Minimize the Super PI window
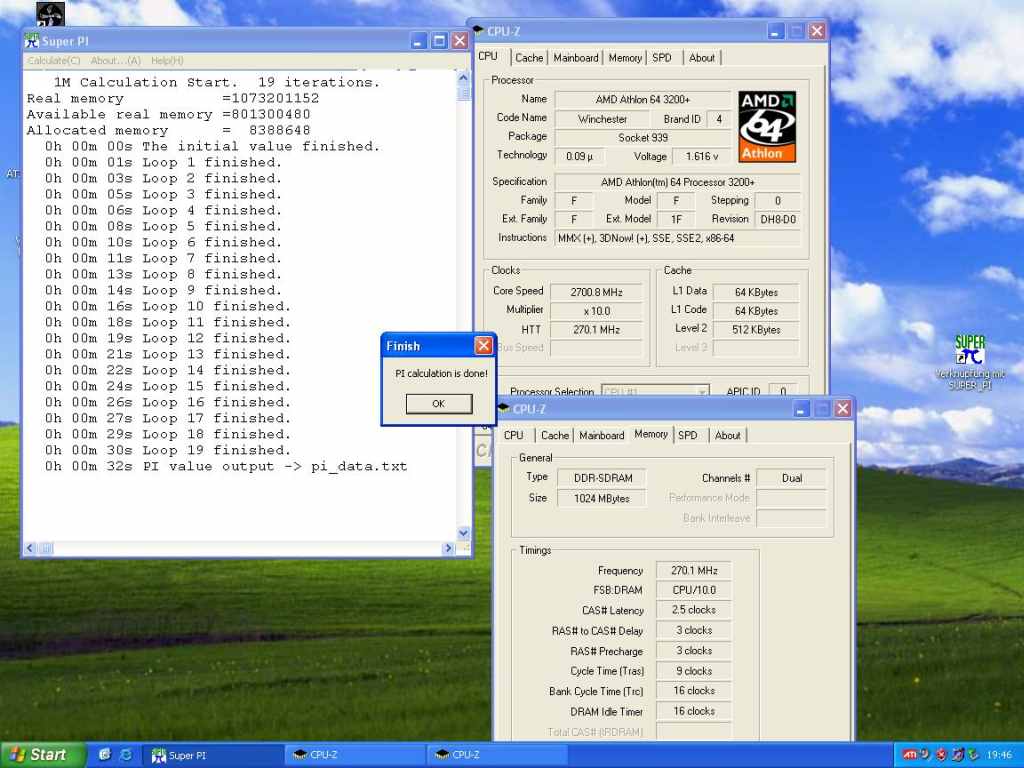This screenshot has width=1024, height=768. [x=419, y=41]
